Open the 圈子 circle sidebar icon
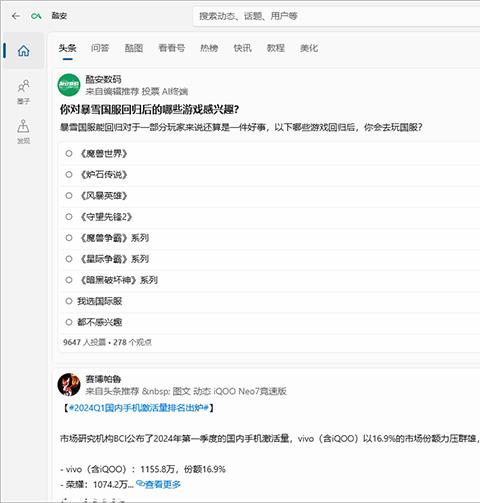 (23, 92)
